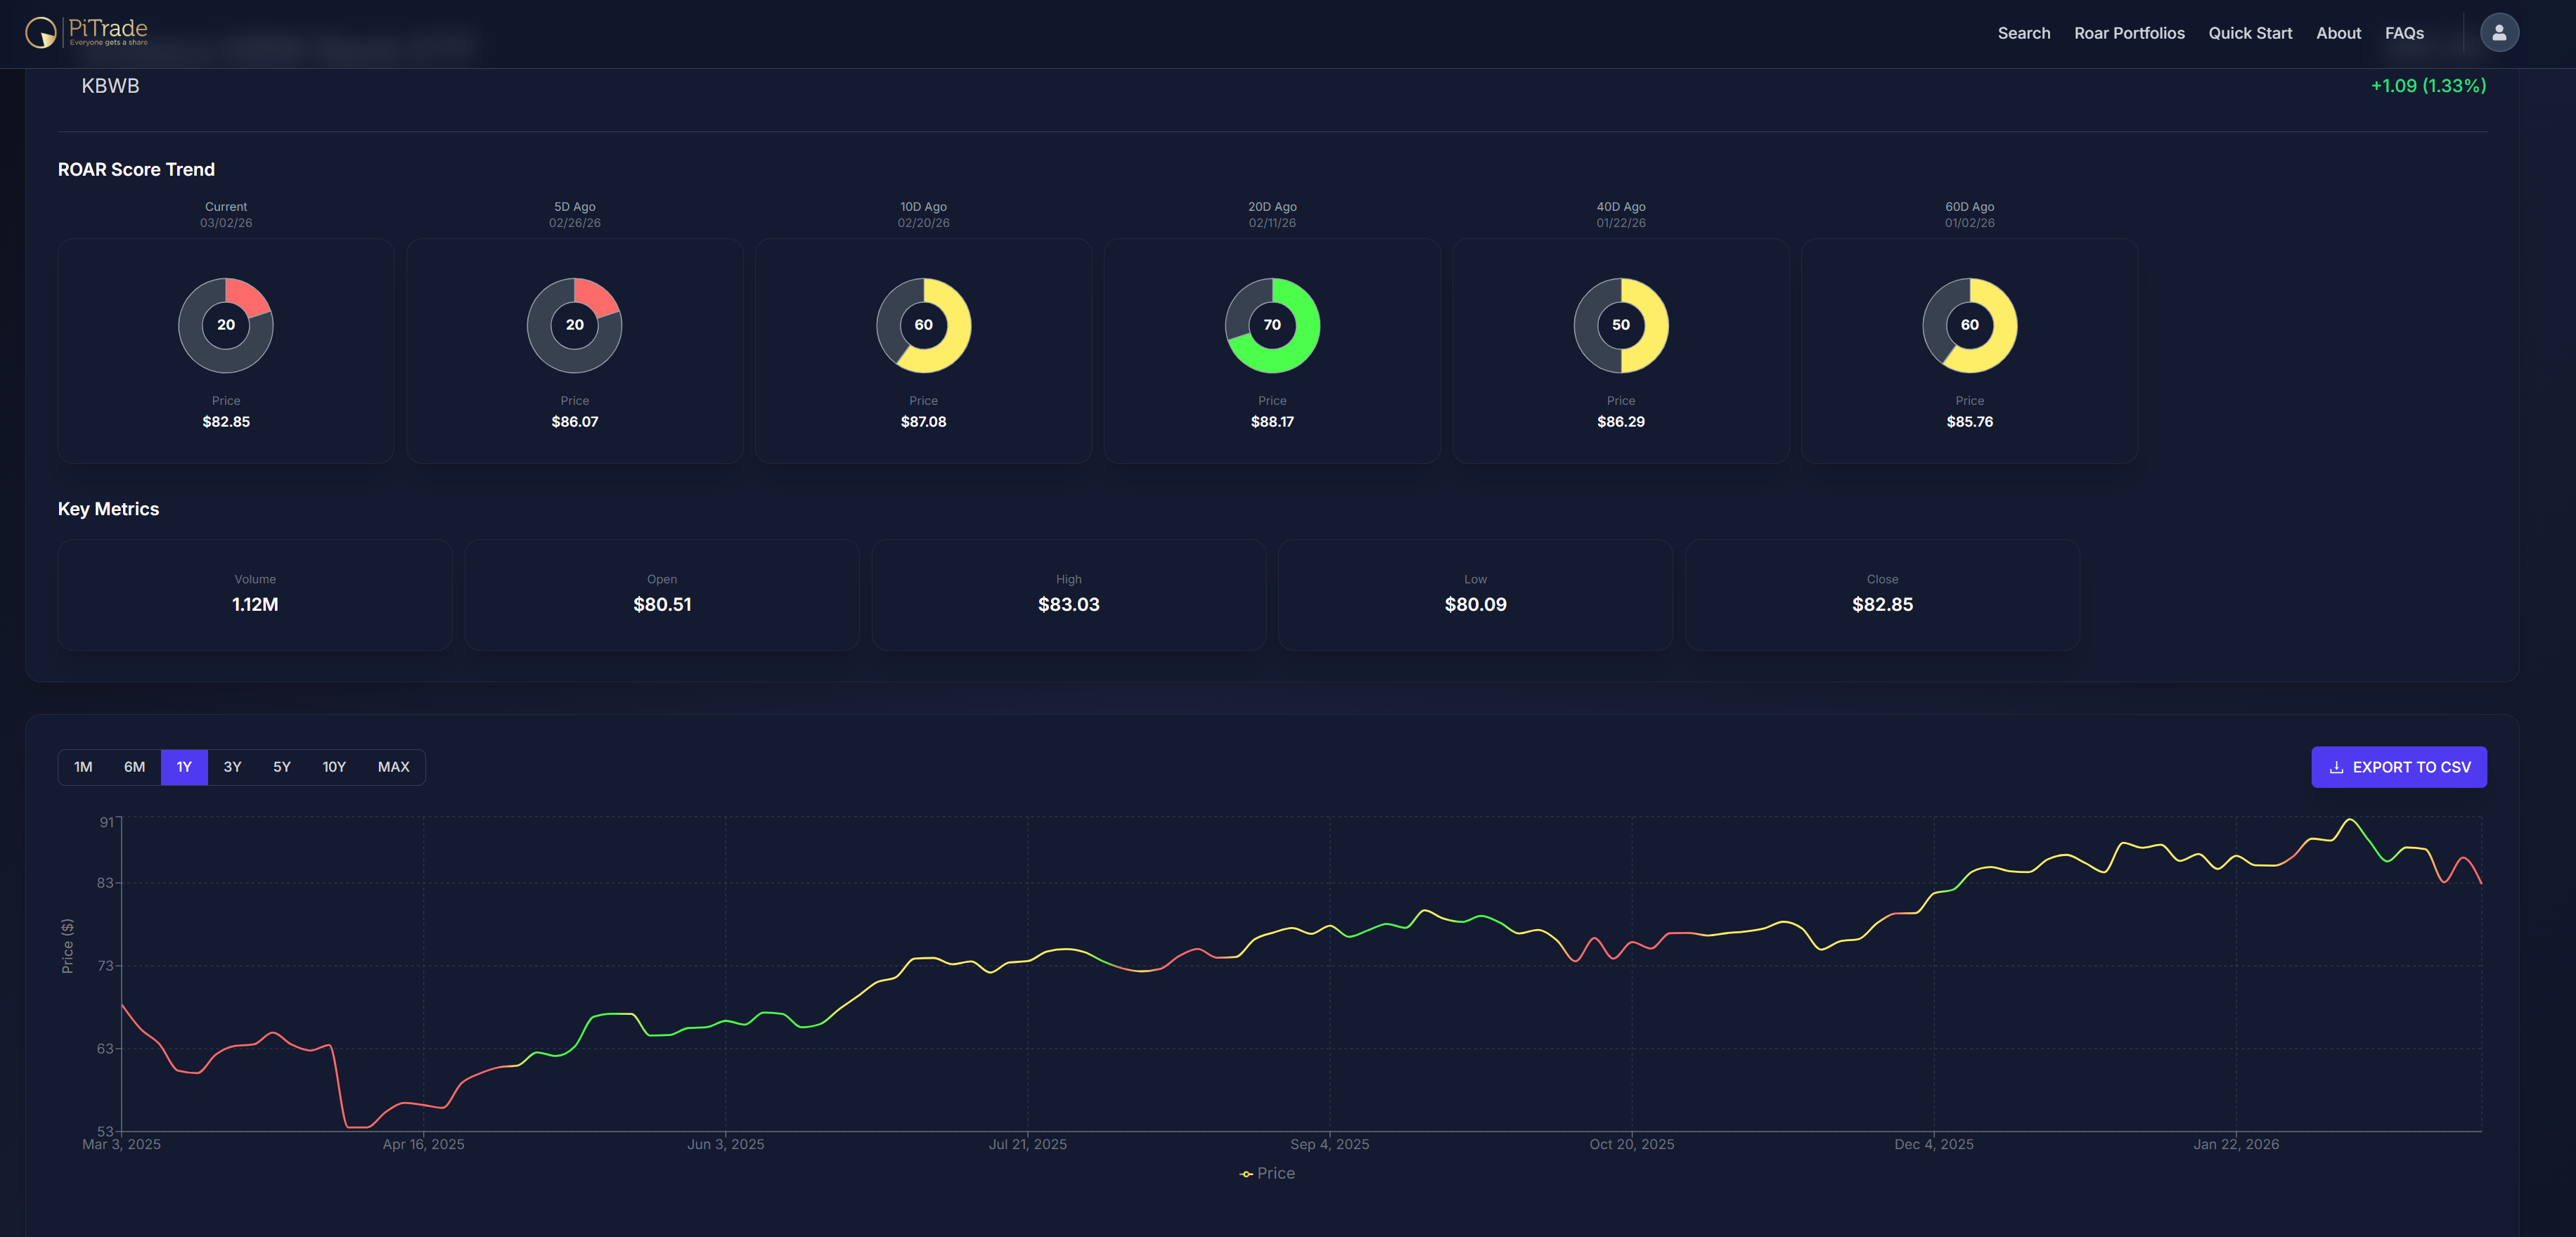Click the current ROAR score 20 donut
The height and width of the screenshot is (1237, 2576).
click(226, 325)
